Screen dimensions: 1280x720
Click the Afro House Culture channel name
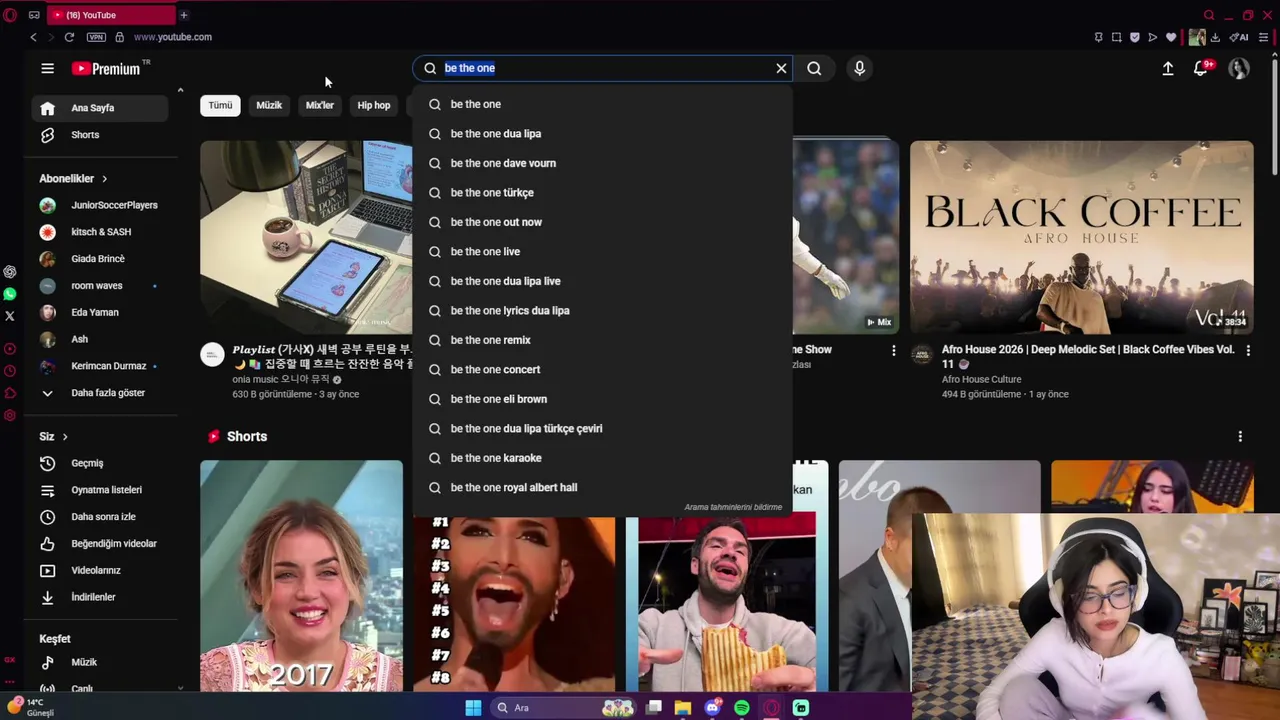pos(981,380)
